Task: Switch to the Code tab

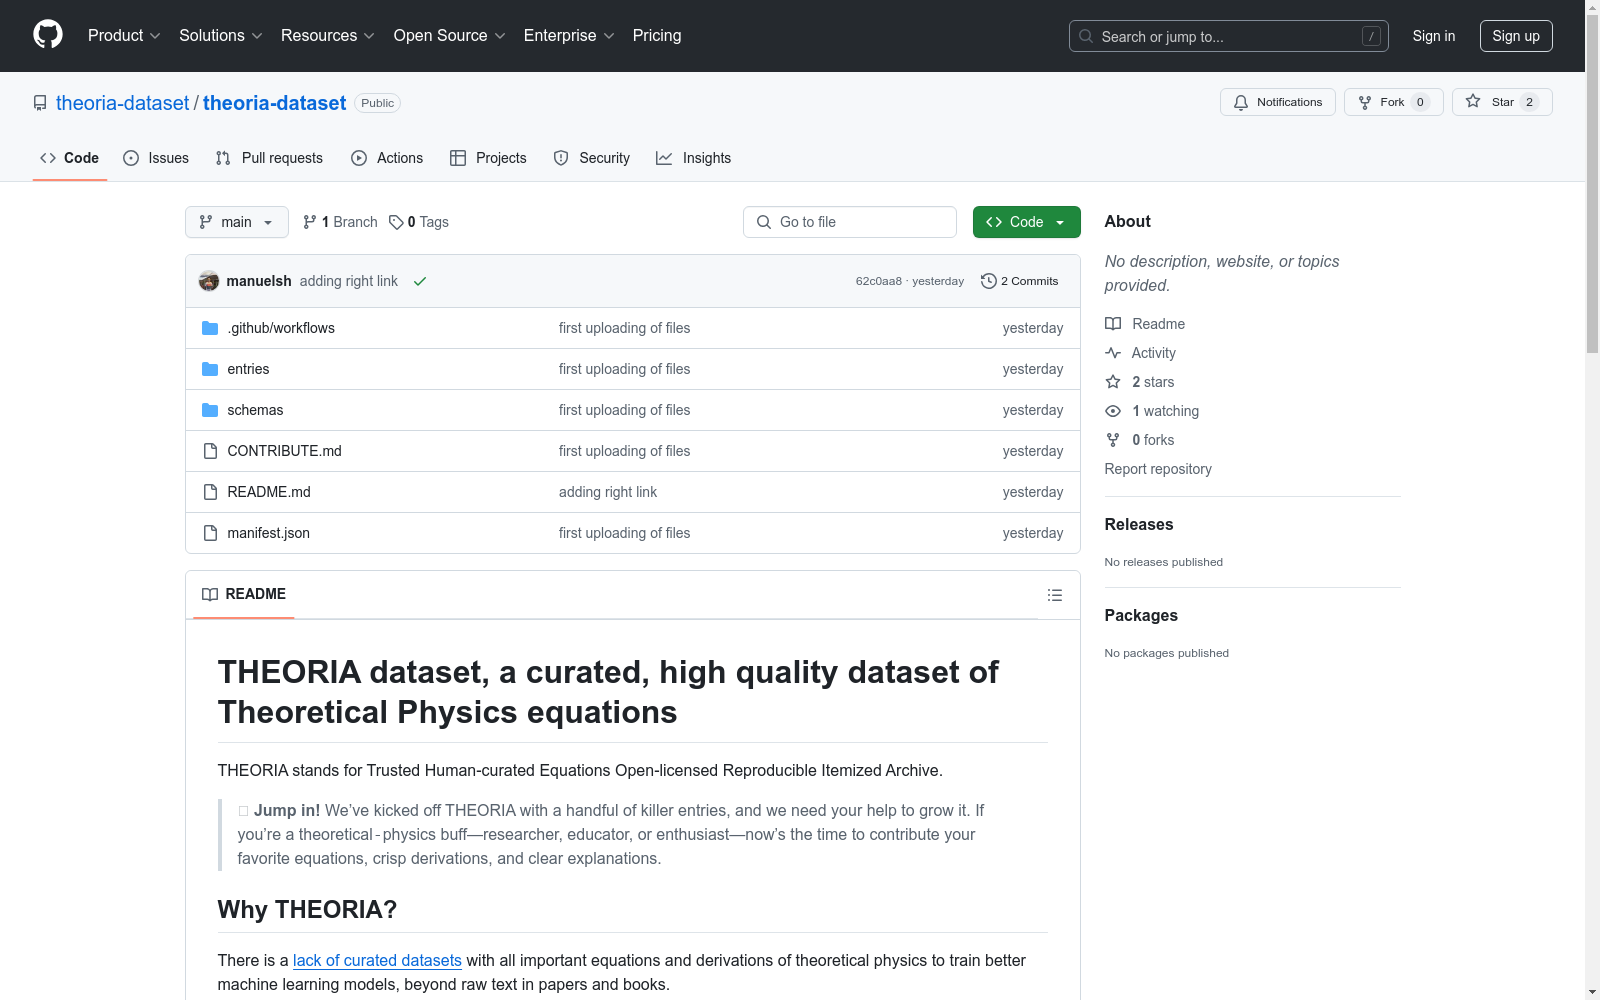Action: [x=70, y=158]
